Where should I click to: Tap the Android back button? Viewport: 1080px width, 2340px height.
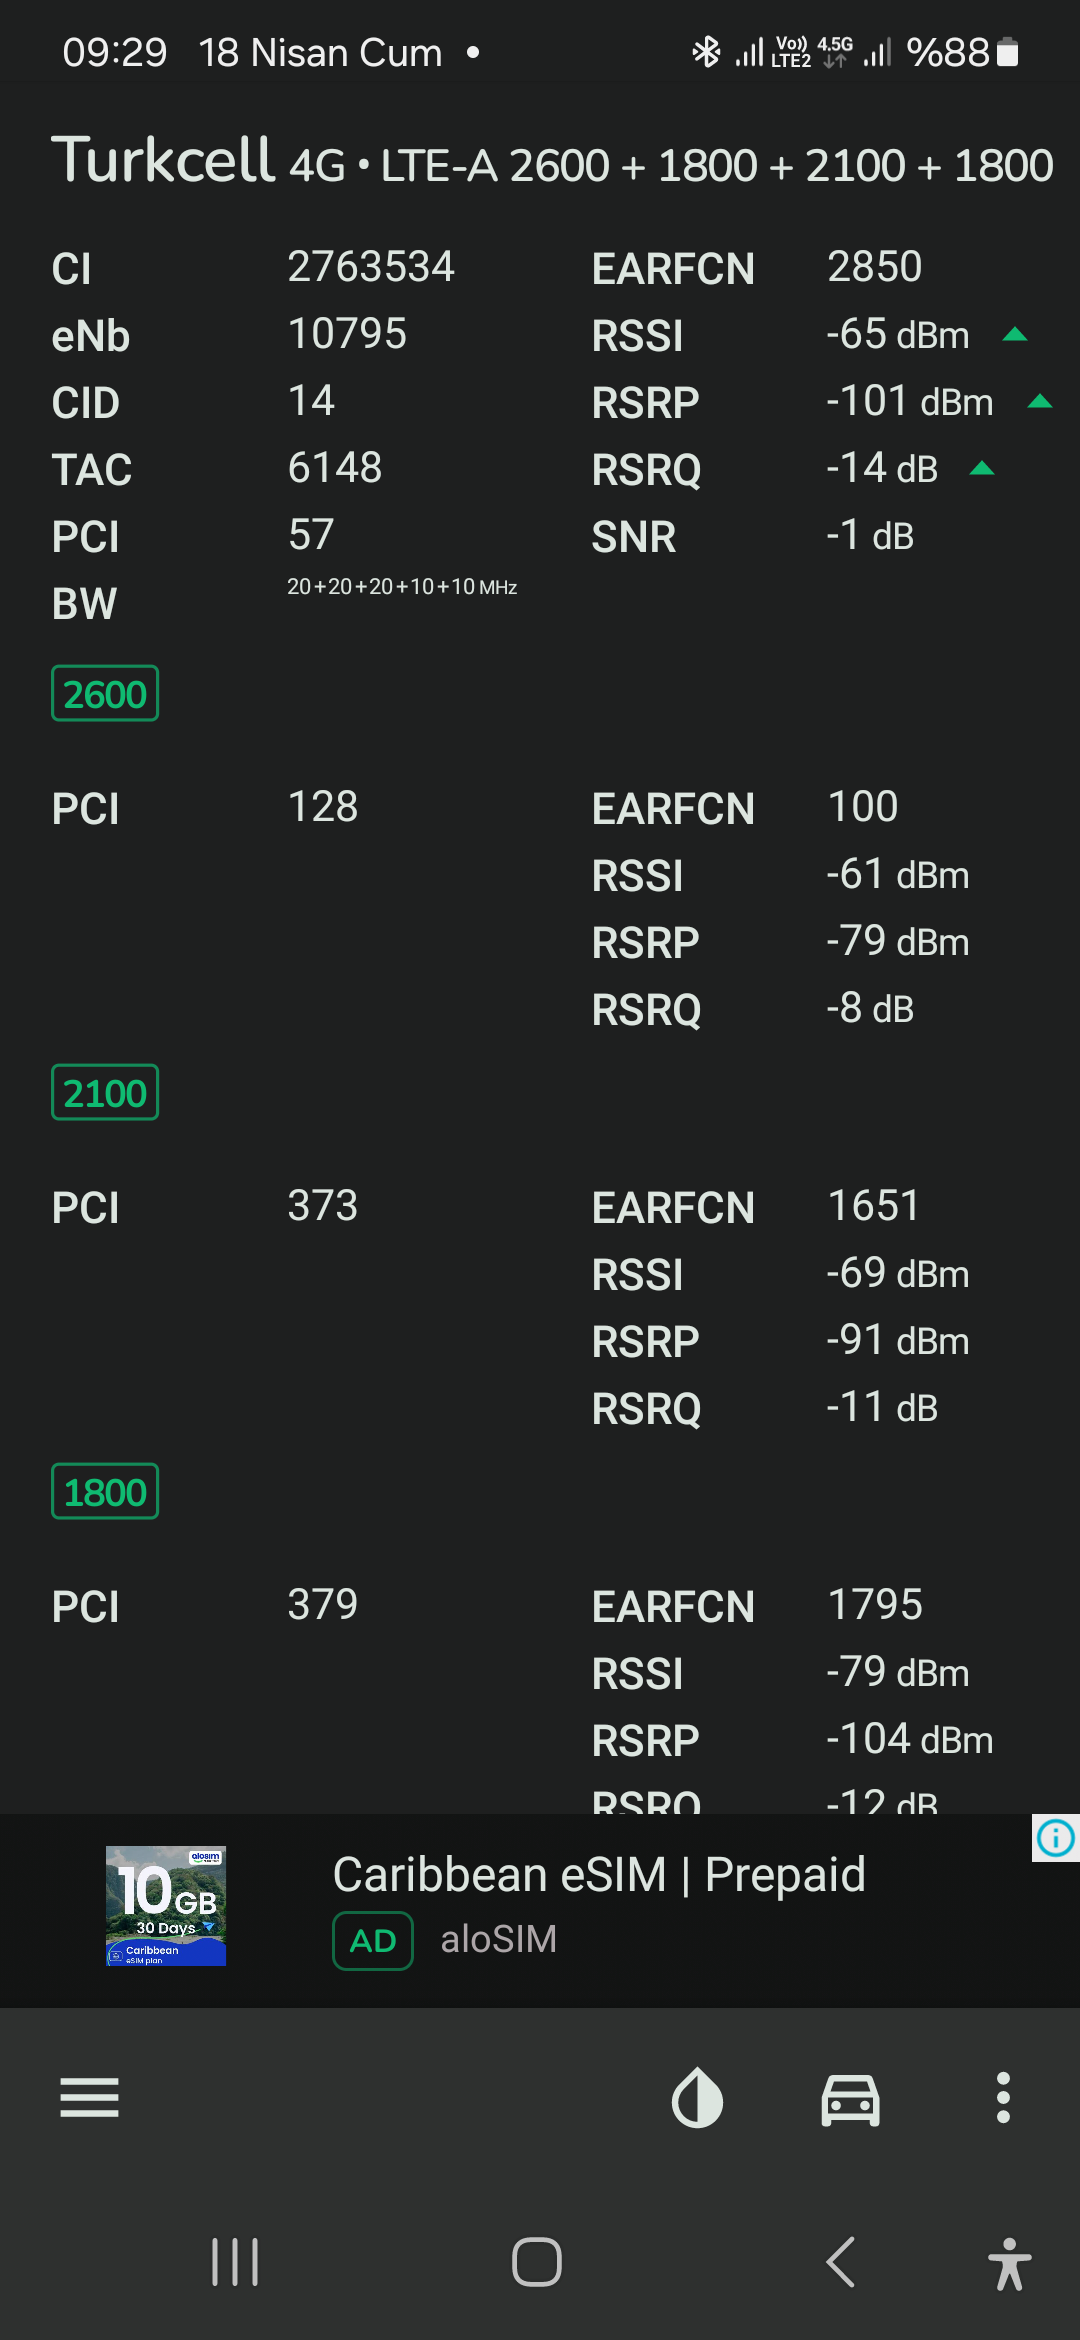click(x=841, y=2262)
